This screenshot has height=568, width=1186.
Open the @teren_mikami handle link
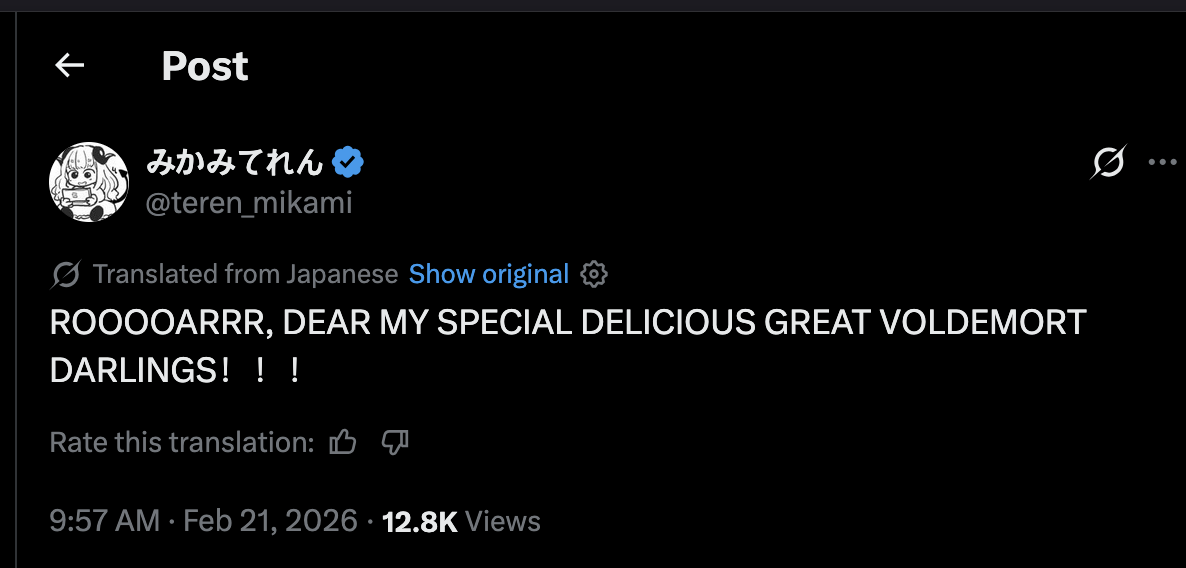pos(249,203)
